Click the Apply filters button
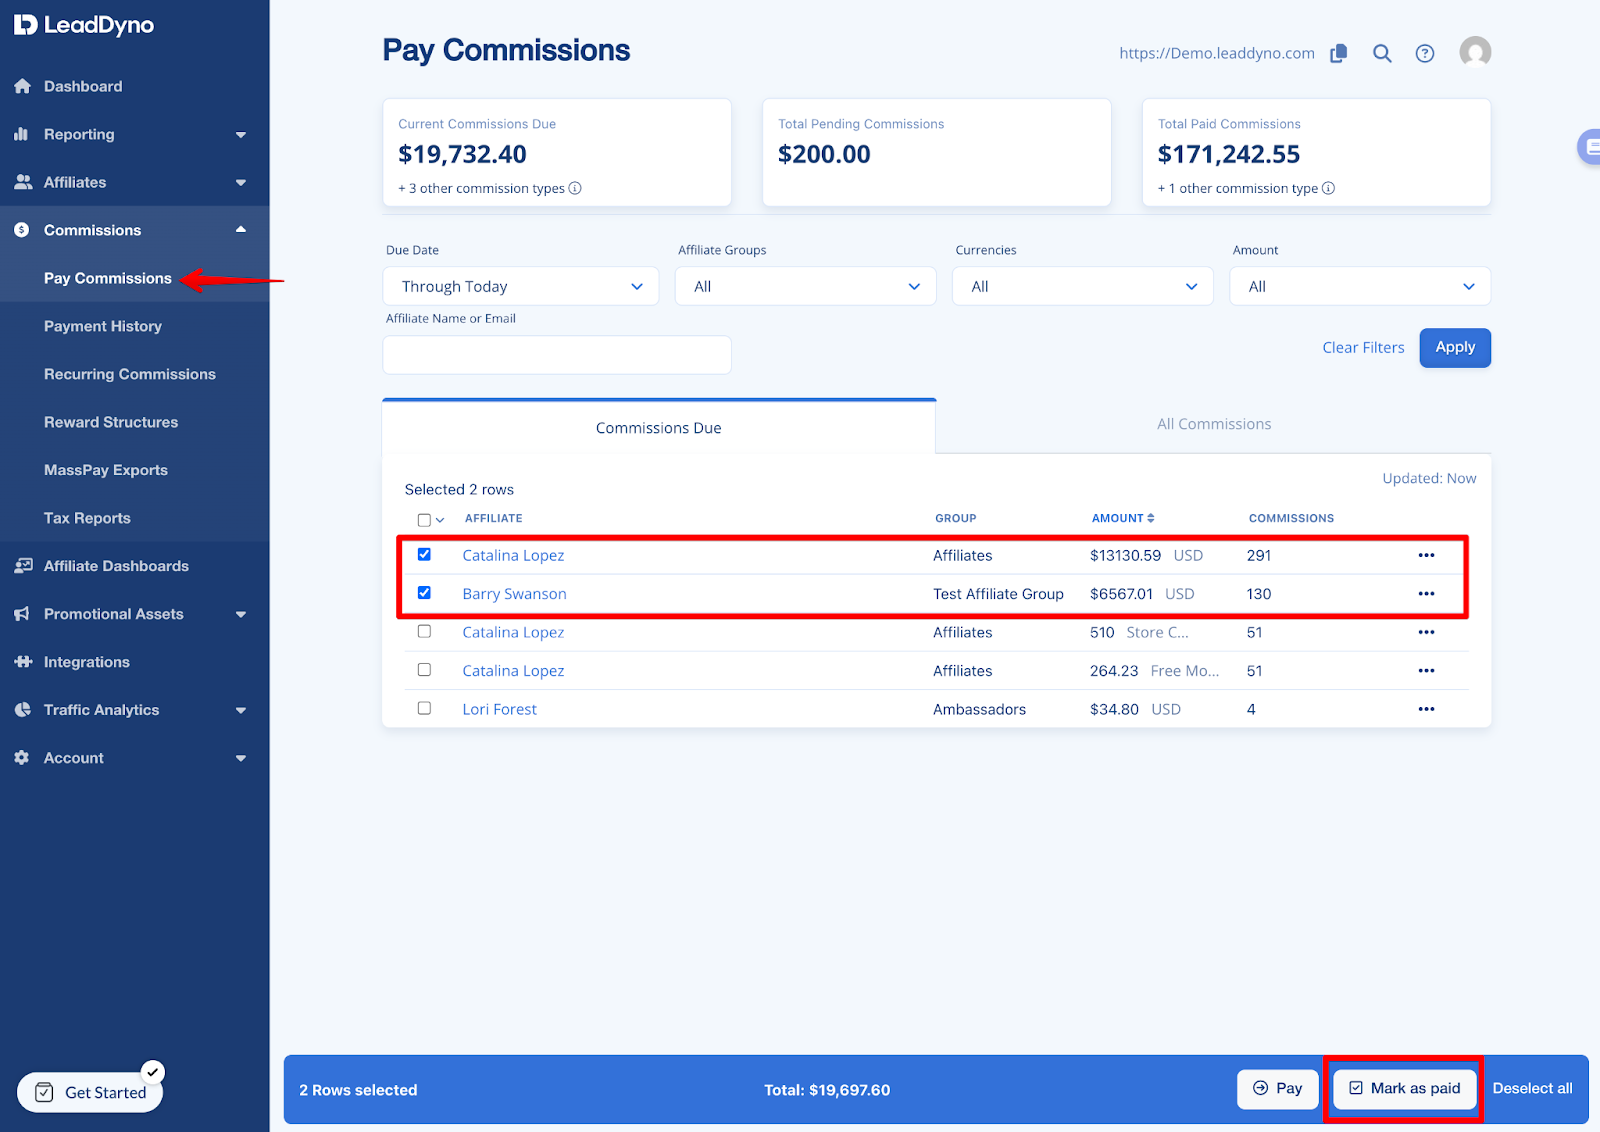This screenshot has height=1132, width=1600. (x=1455, y=347)
